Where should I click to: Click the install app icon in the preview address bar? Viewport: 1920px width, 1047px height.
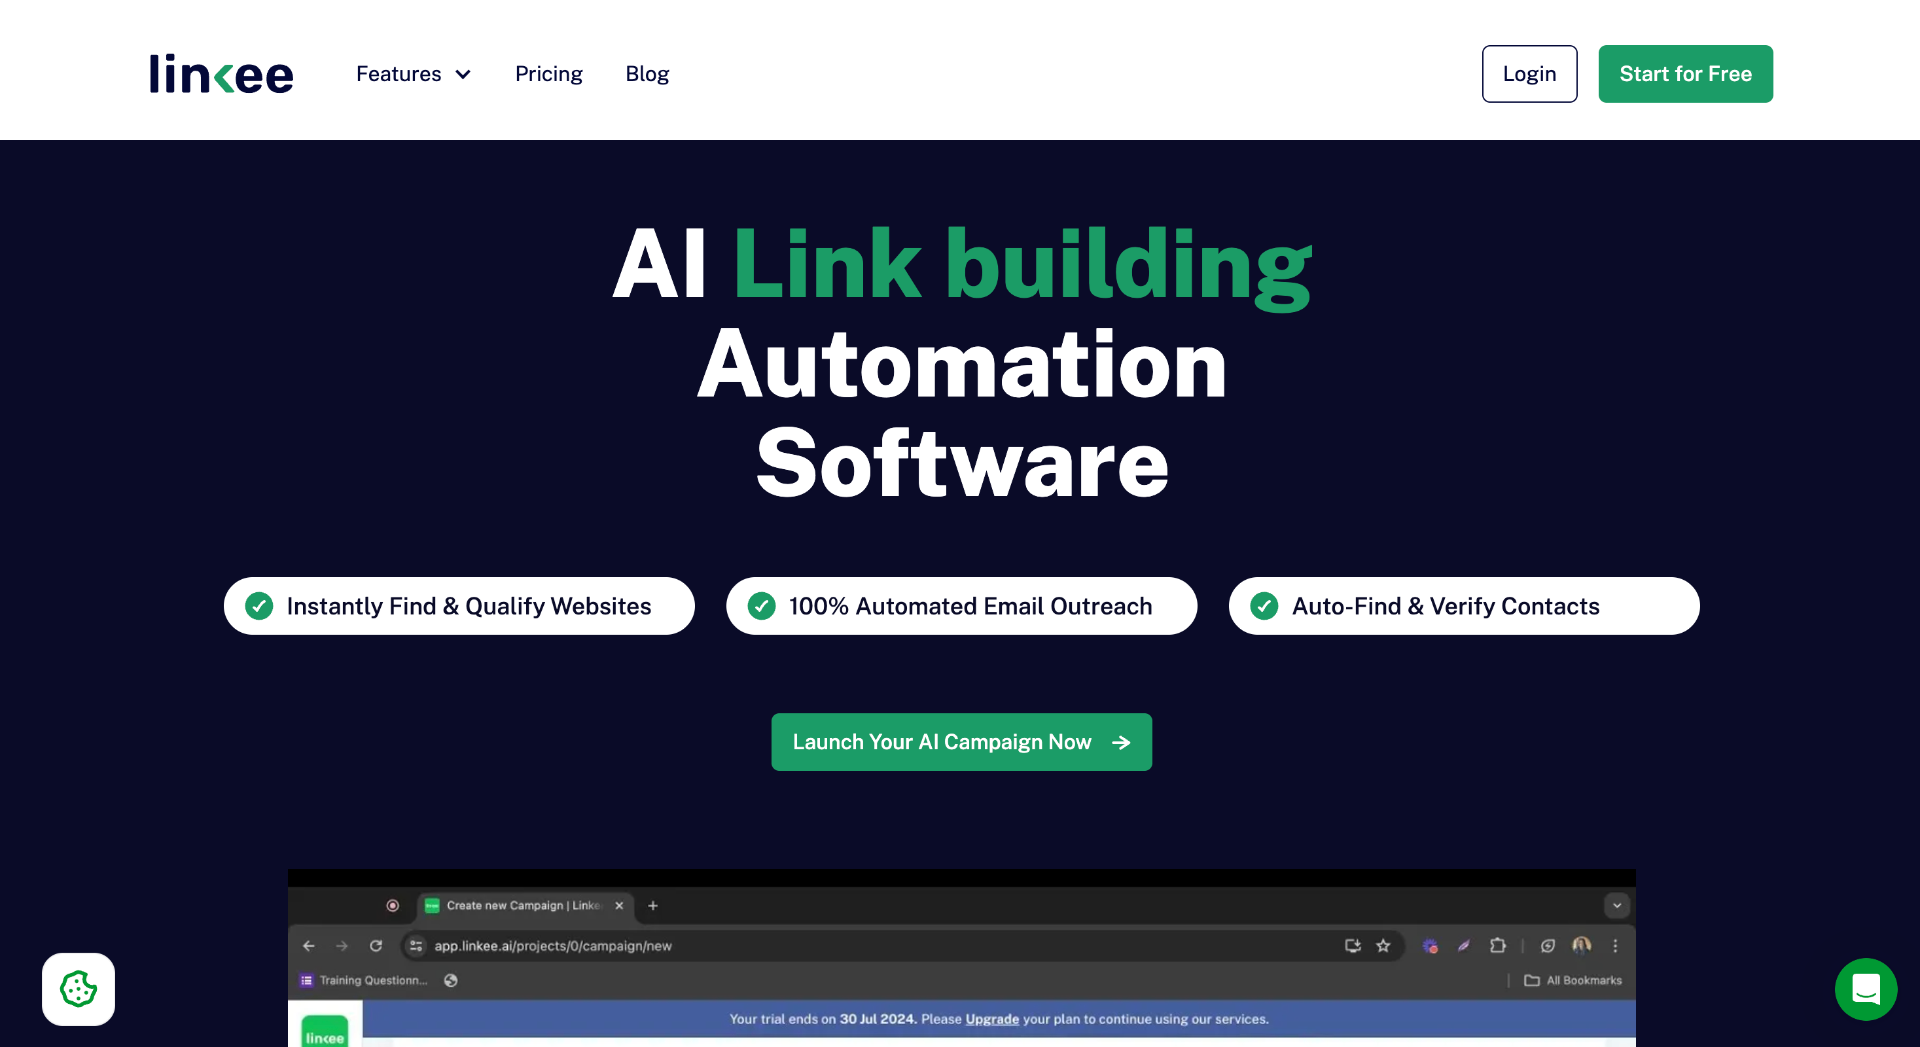(x=1352, y=946)
